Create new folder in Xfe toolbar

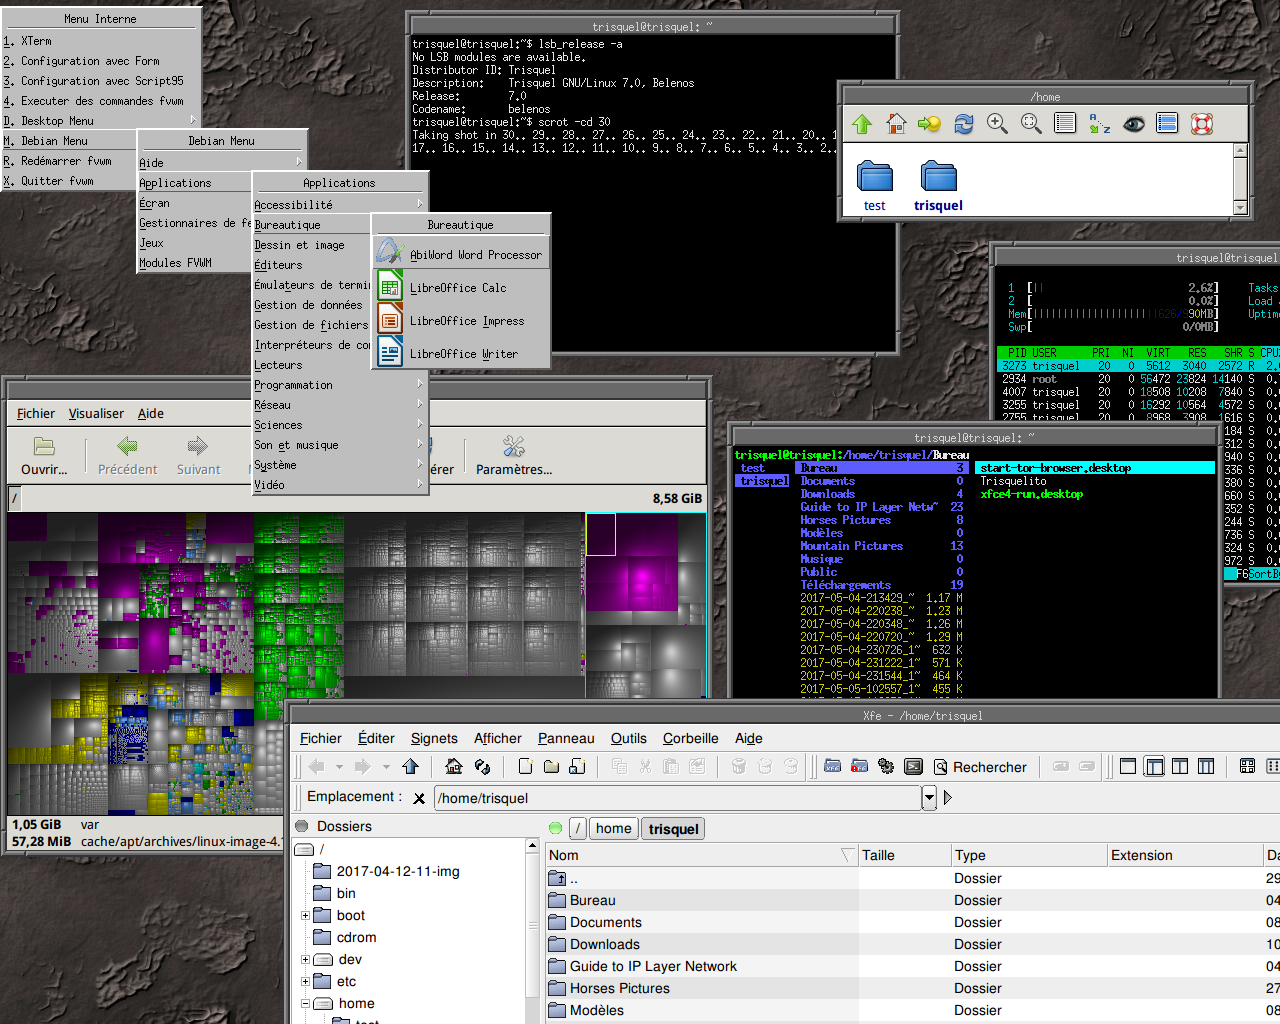point(551,767)
